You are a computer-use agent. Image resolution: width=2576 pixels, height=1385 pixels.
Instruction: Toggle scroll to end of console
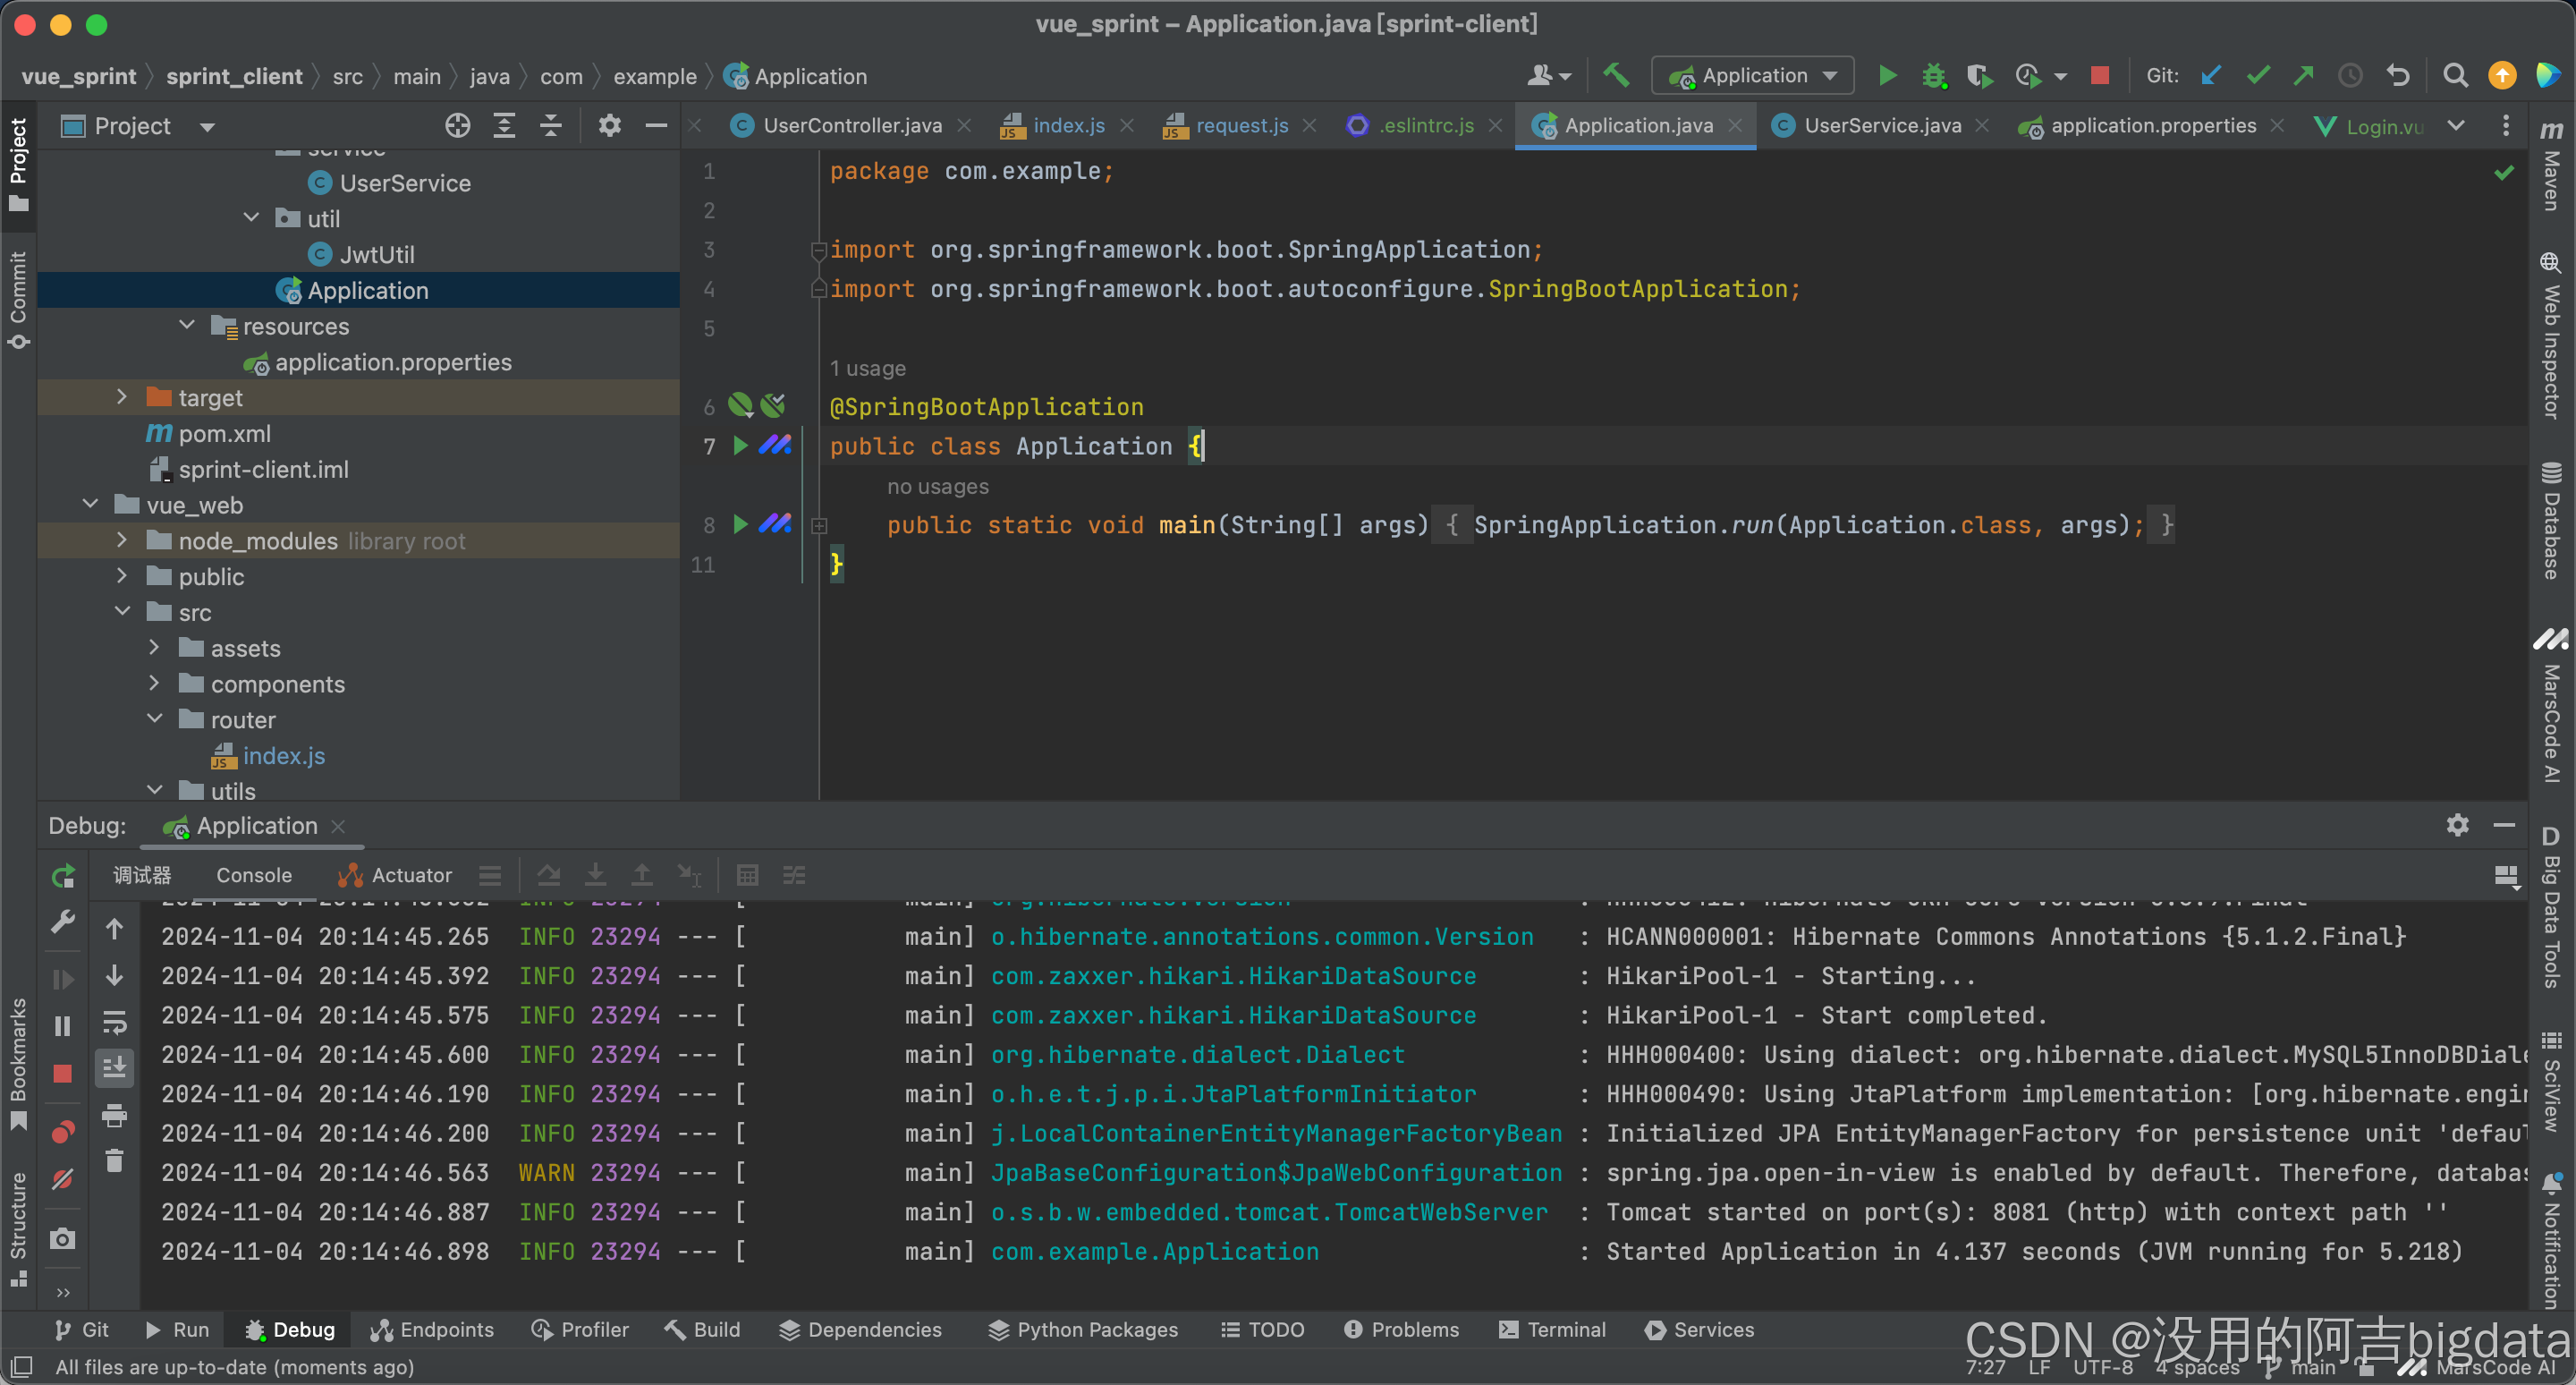coord(114,1068)
